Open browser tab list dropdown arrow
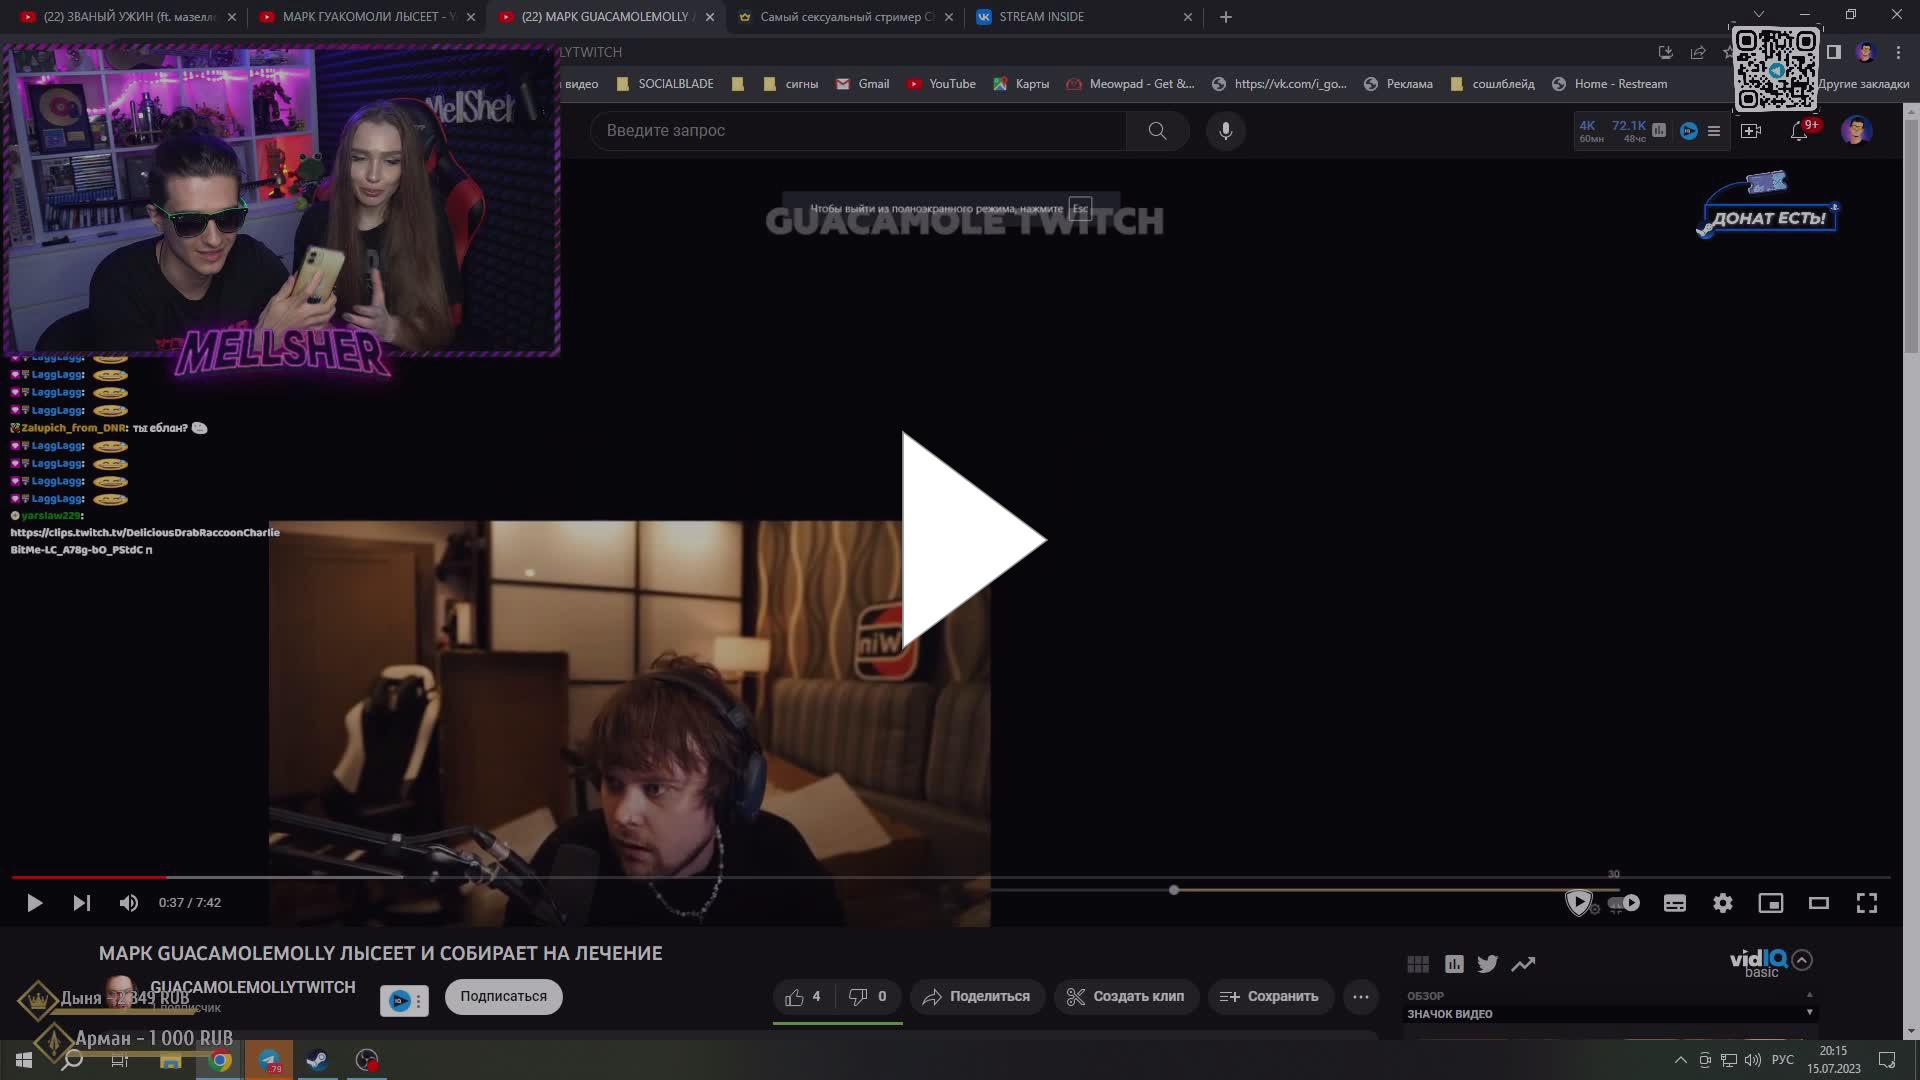The height and width of the screenshot is (1080, 1920). tap(1758, 15)
